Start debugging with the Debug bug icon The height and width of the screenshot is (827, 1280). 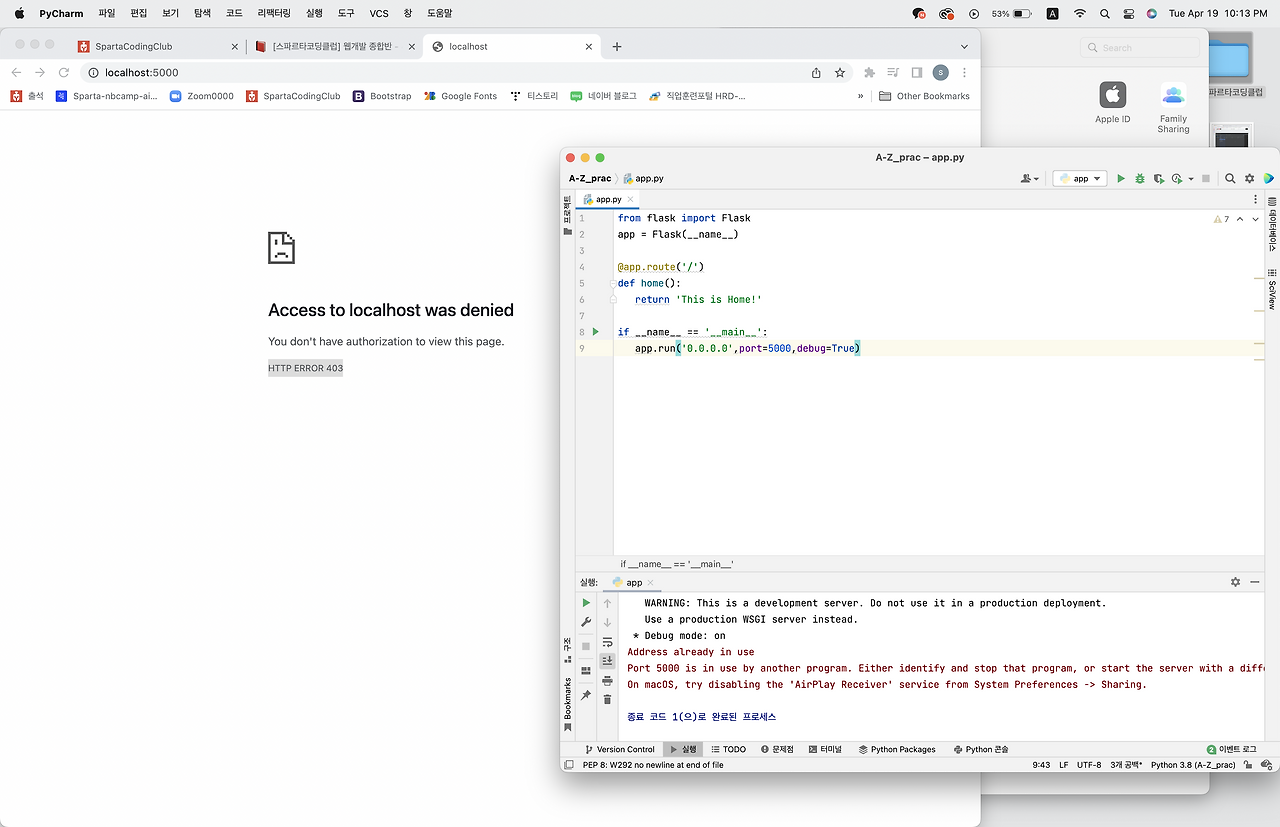1140,178
